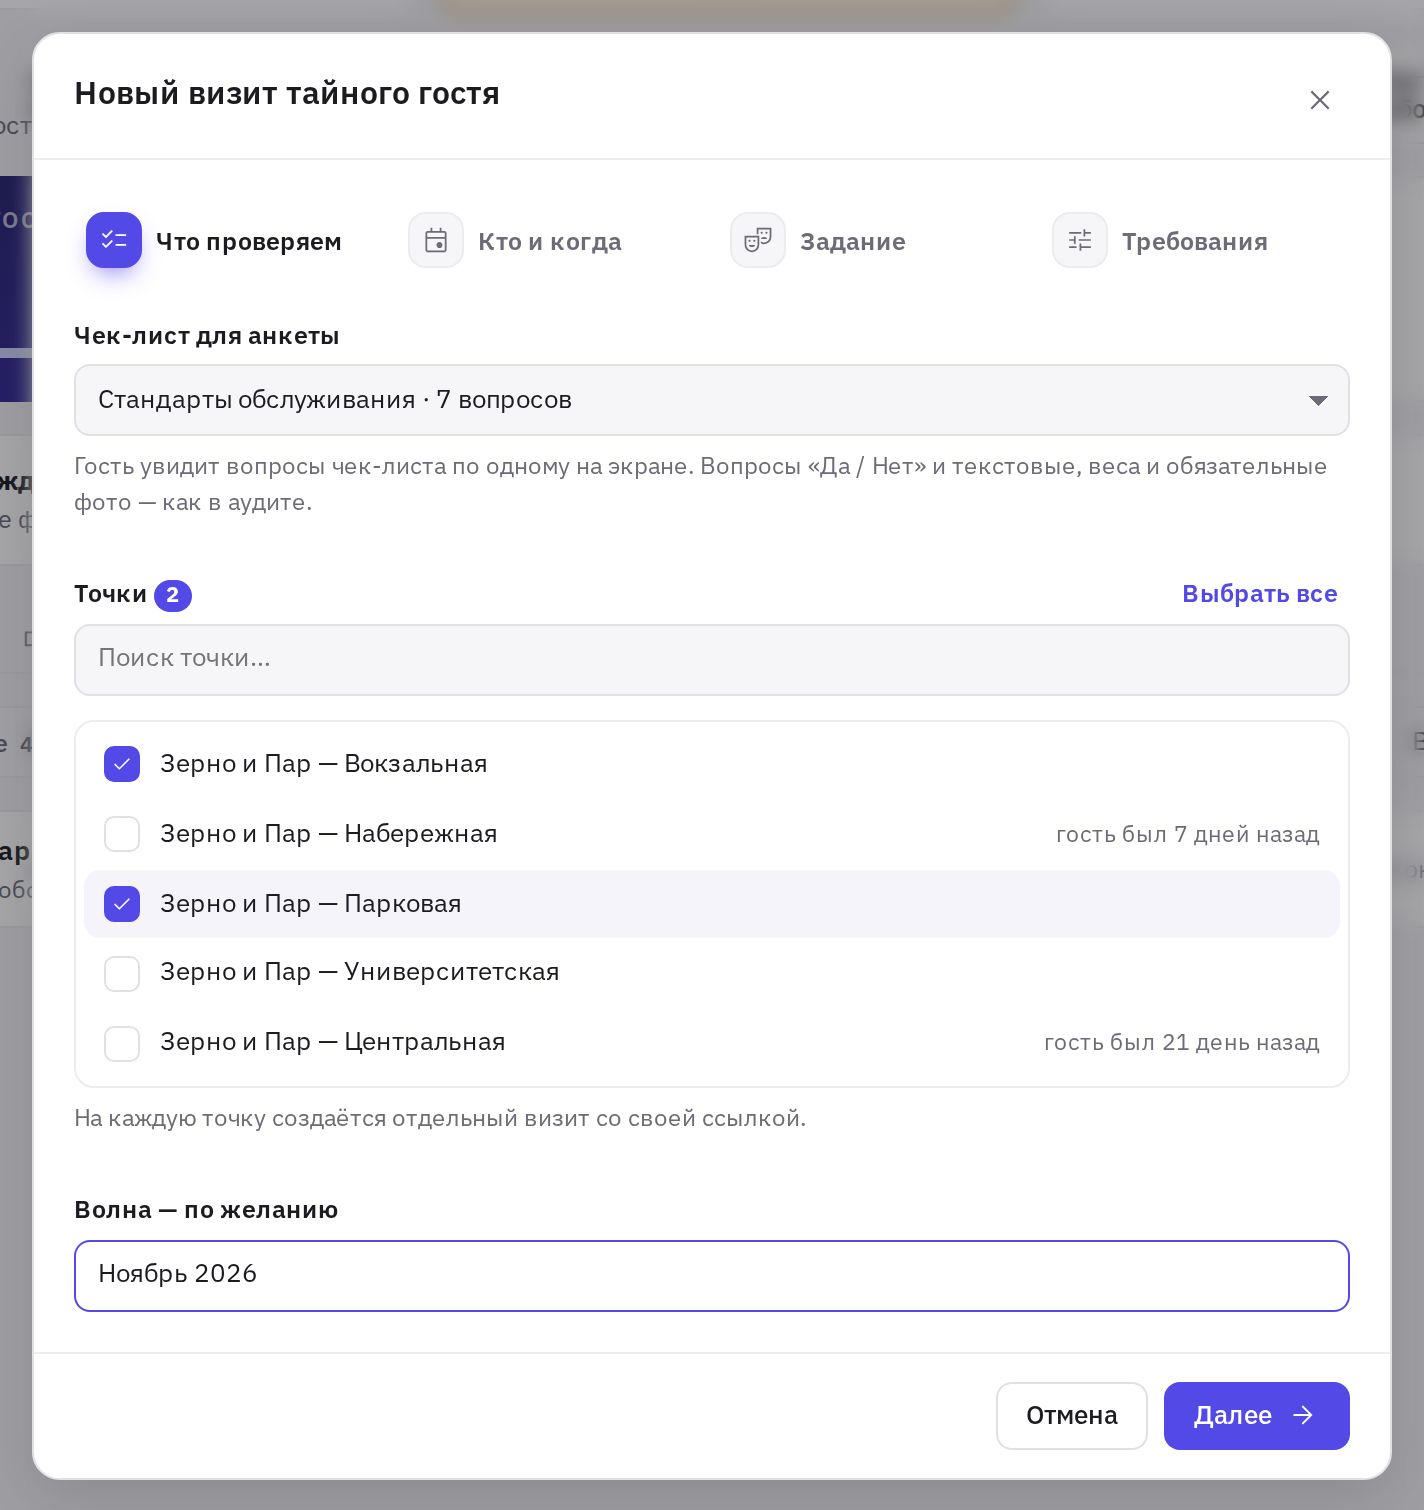Uncheck the Зерно и Пар — Парковая checkbox
The width and height of the screenshot is (1424, 1510).
point(122,904)
